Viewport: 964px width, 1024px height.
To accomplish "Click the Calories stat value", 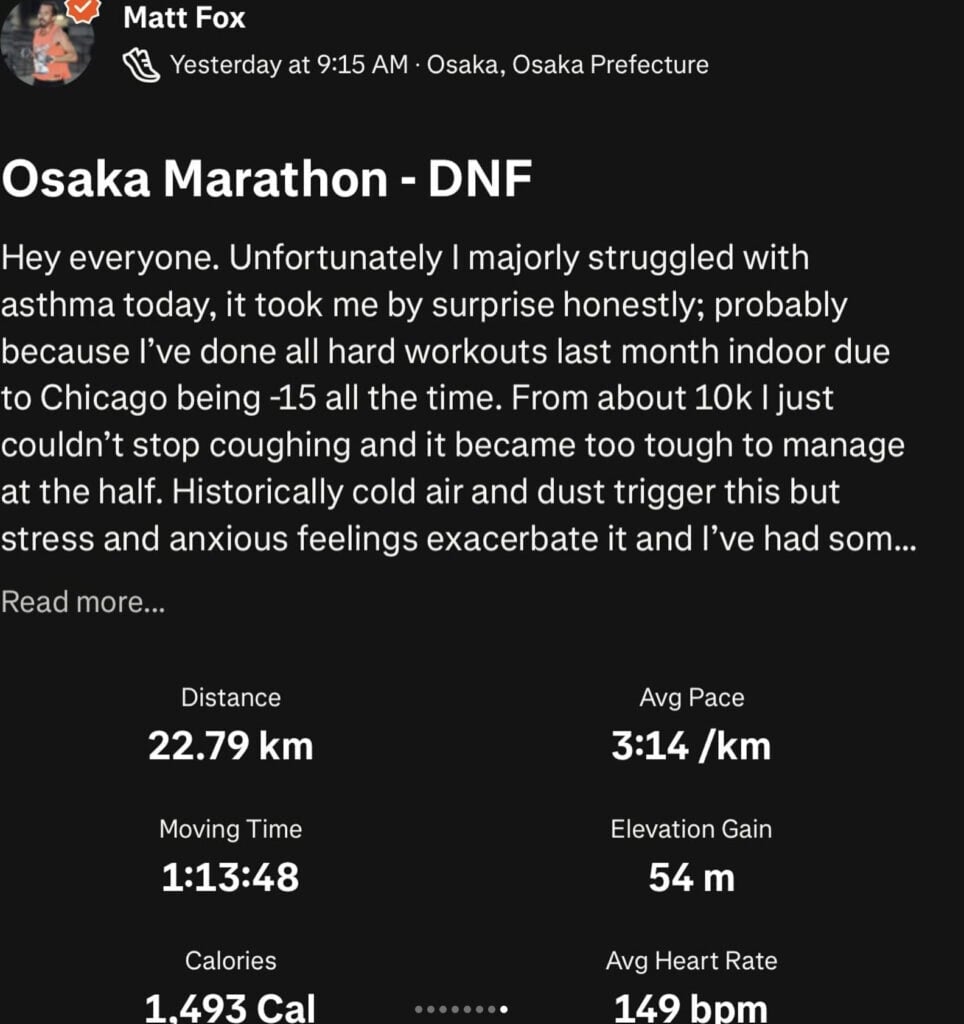I will (x=230, y=1007).
